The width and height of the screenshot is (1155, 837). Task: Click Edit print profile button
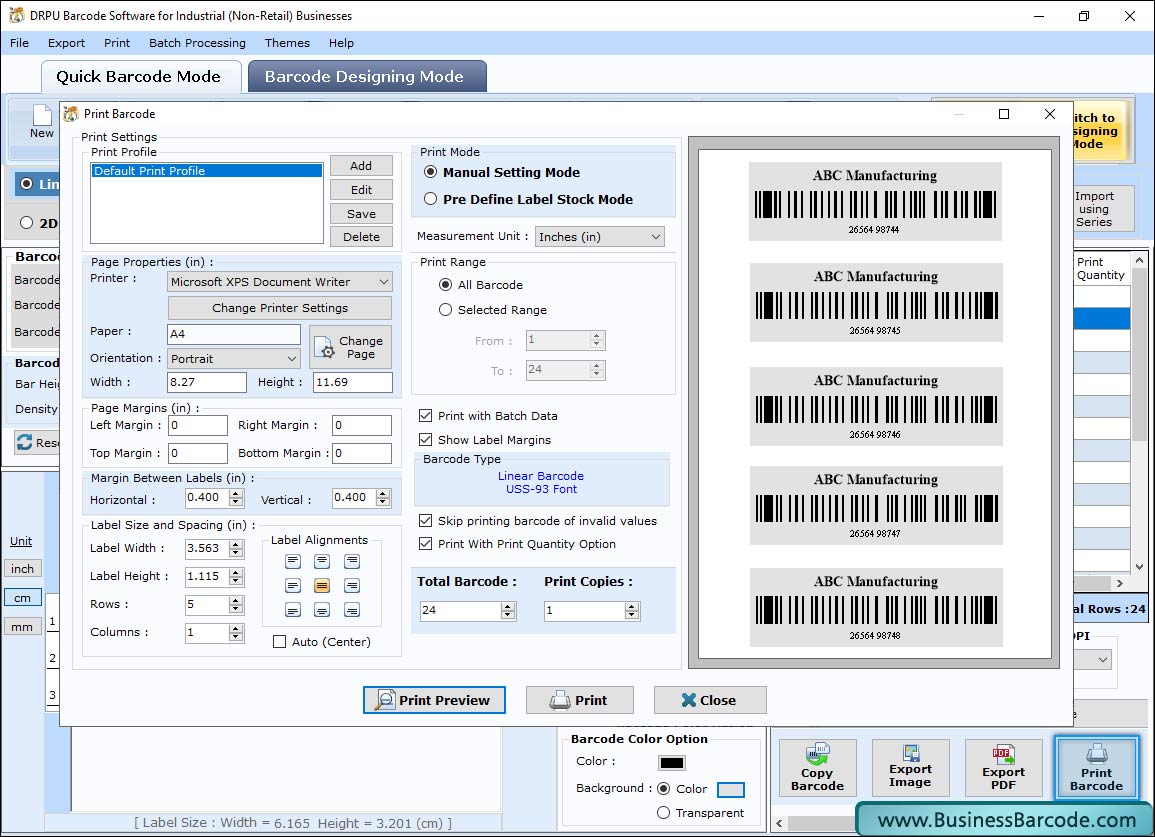[361, 189]
